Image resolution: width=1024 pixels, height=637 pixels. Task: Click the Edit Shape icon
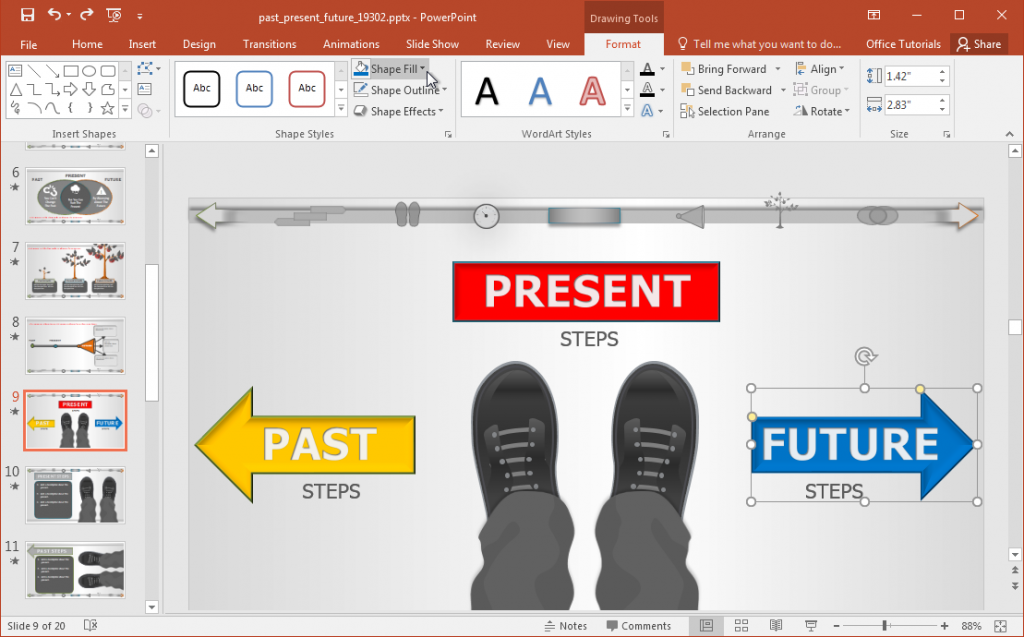pos(146,67)
